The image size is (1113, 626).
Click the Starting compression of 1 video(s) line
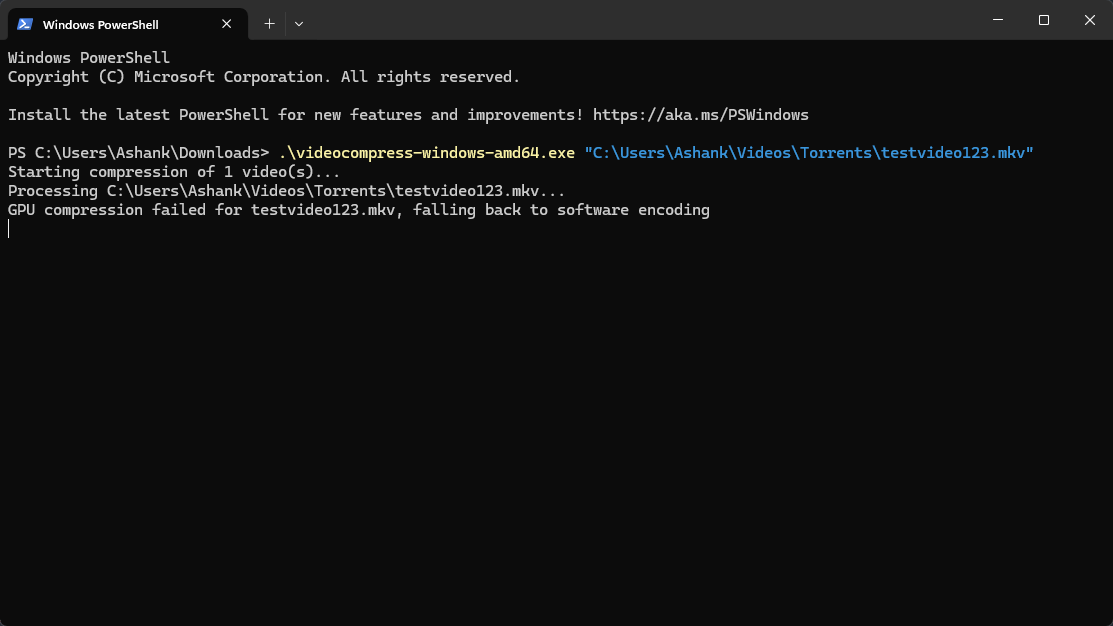[x=174, y=172]
